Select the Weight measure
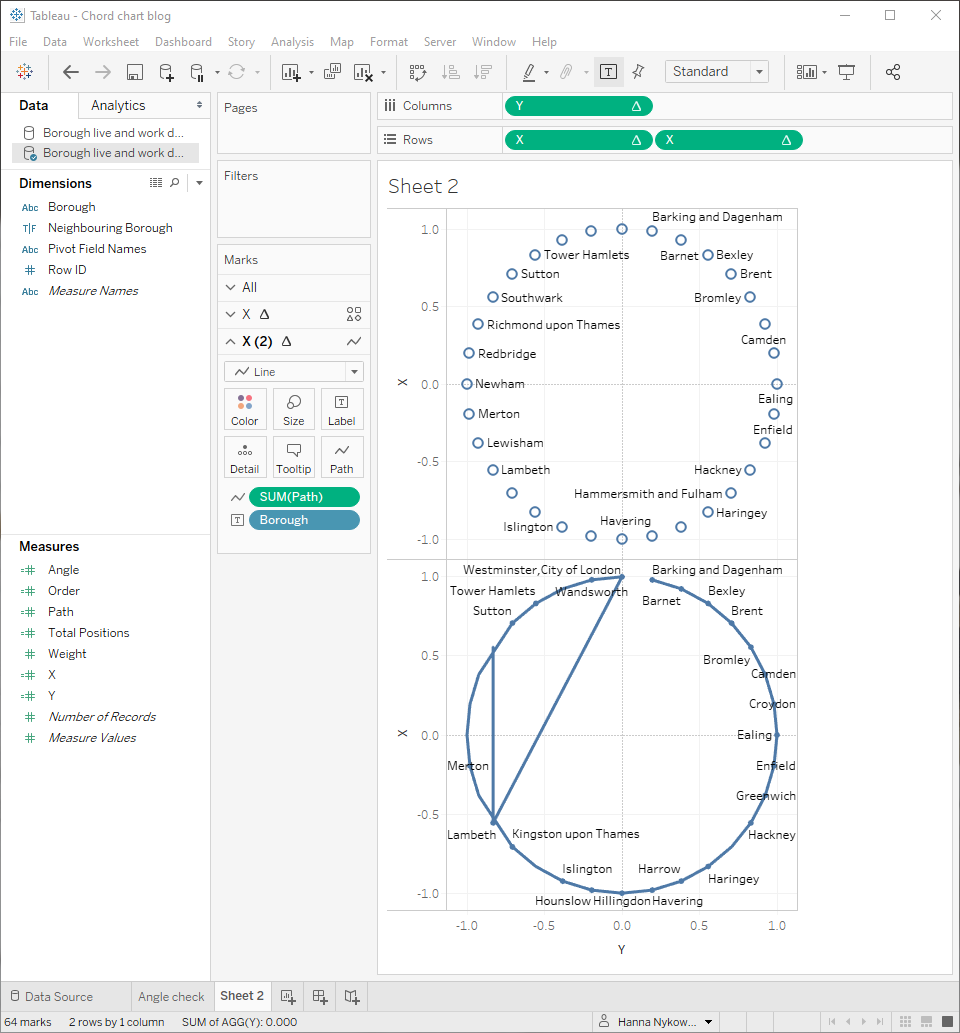Screen dimensions: 960x1033 67,654
